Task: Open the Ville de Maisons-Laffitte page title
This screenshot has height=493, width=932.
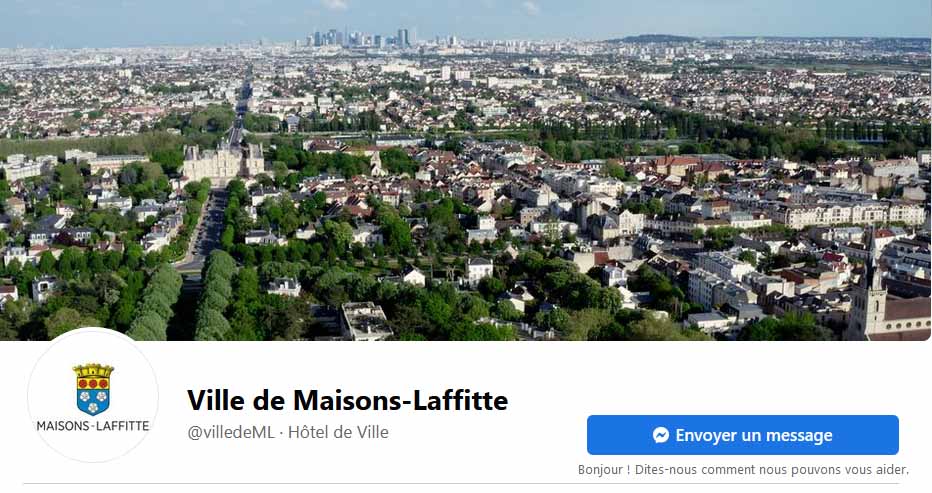Action: pos(348,400)
